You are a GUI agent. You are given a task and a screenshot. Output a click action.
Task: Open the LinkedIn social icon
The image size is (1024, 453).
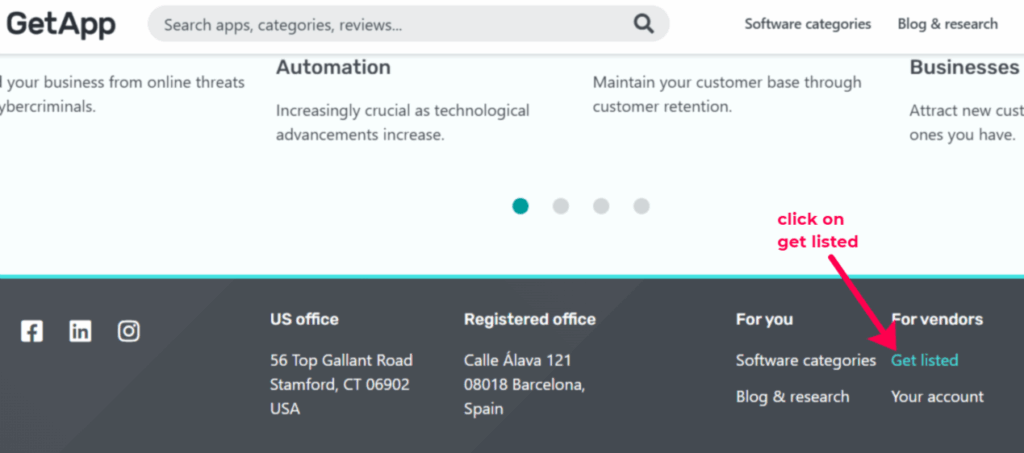tap(80, 332)
